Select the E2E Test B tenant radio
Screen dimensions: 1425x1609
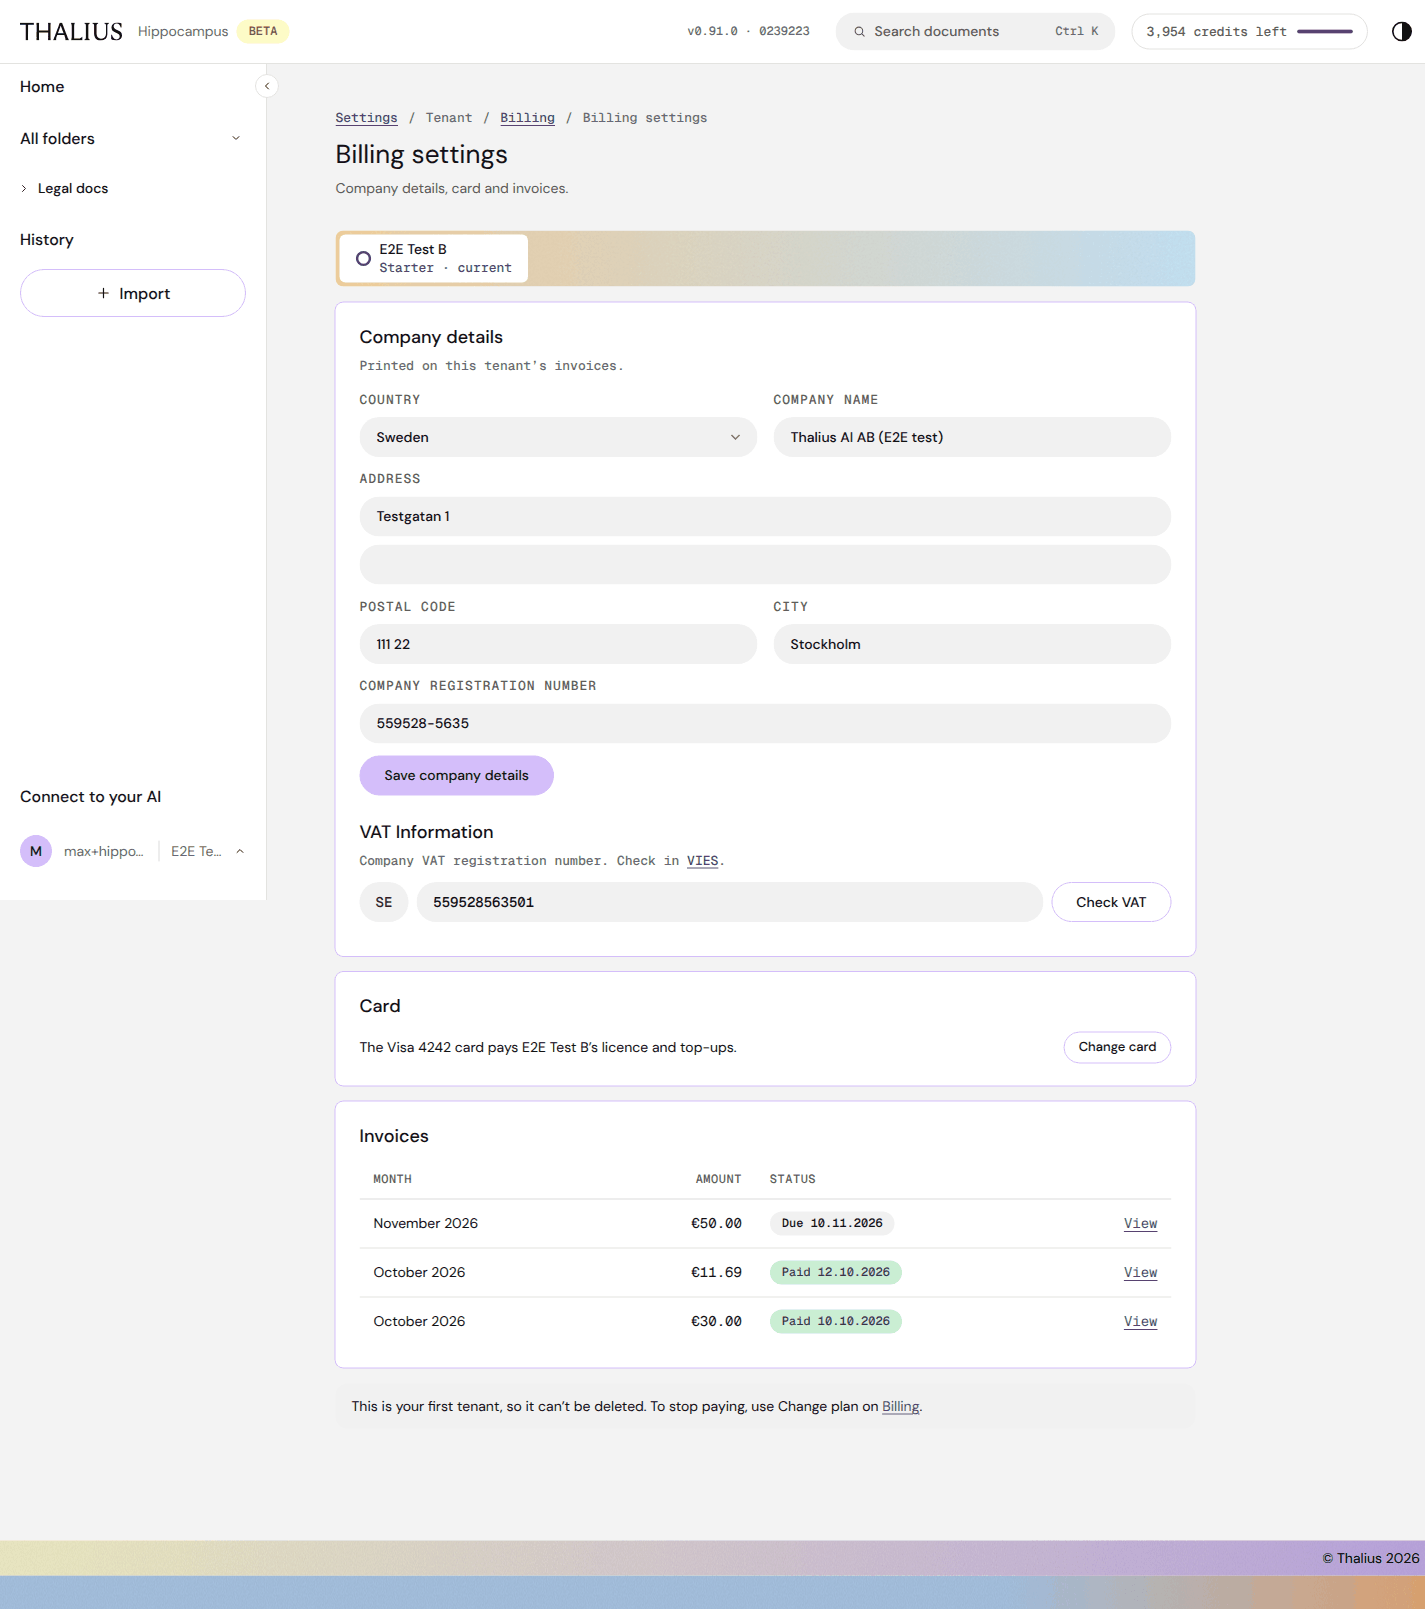[363, 258]
